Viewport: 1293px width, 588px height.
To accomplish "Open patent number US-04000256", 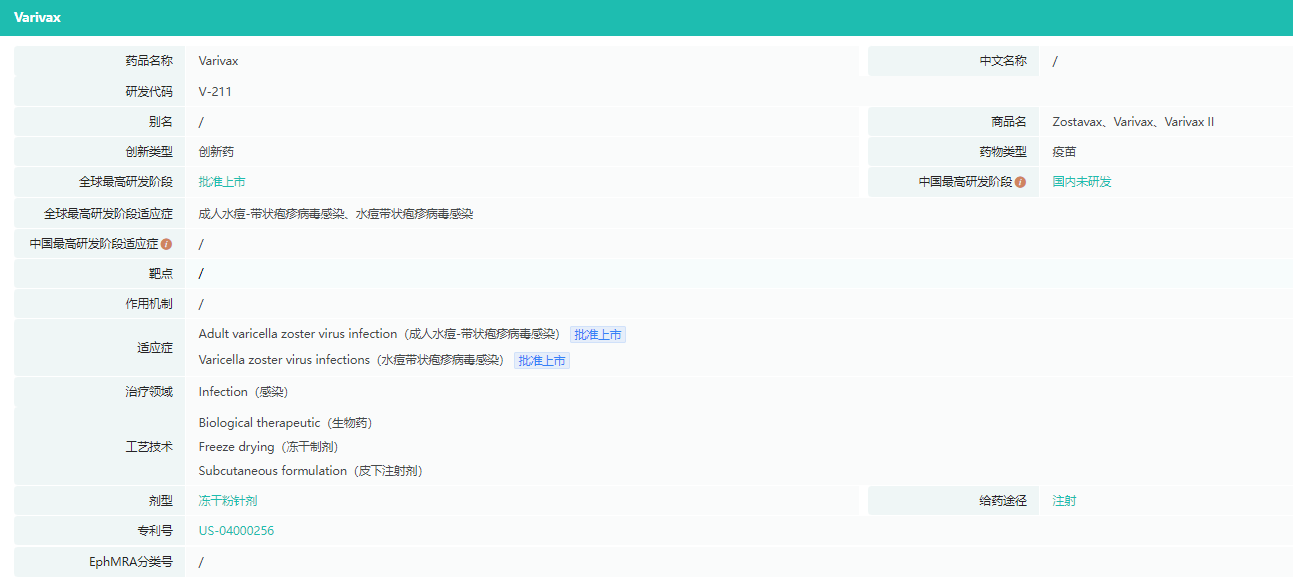I will tap(236, 531).
